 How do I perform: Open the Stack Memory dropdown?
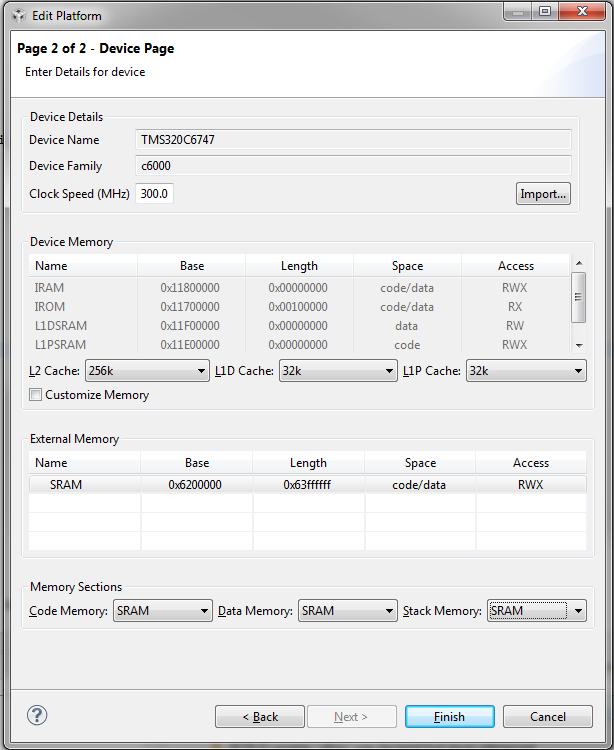pos(537,611)
